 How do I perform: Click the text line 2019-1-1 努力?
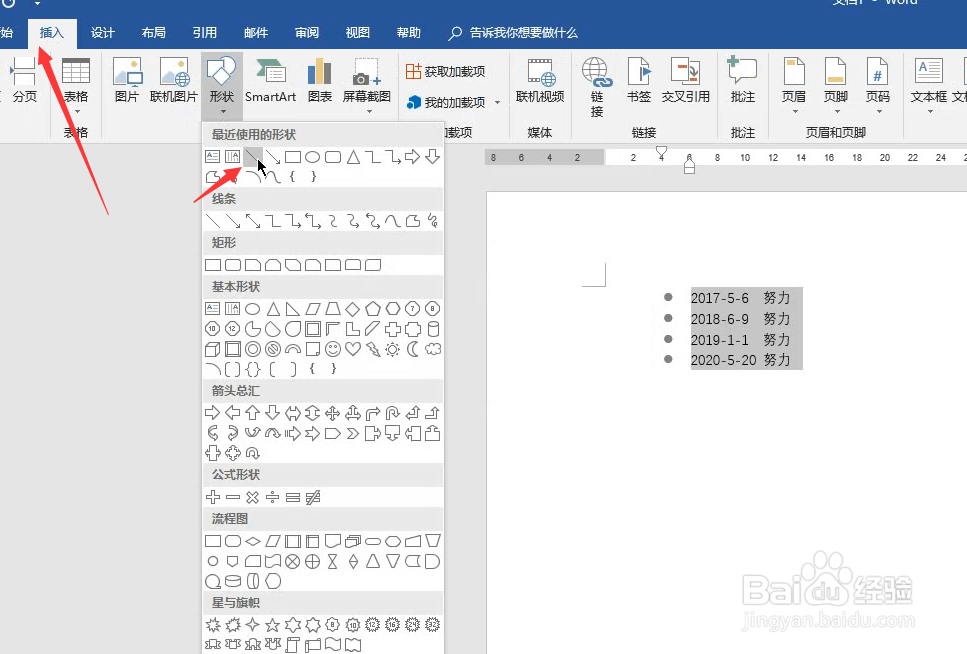[x=740, y=340]
